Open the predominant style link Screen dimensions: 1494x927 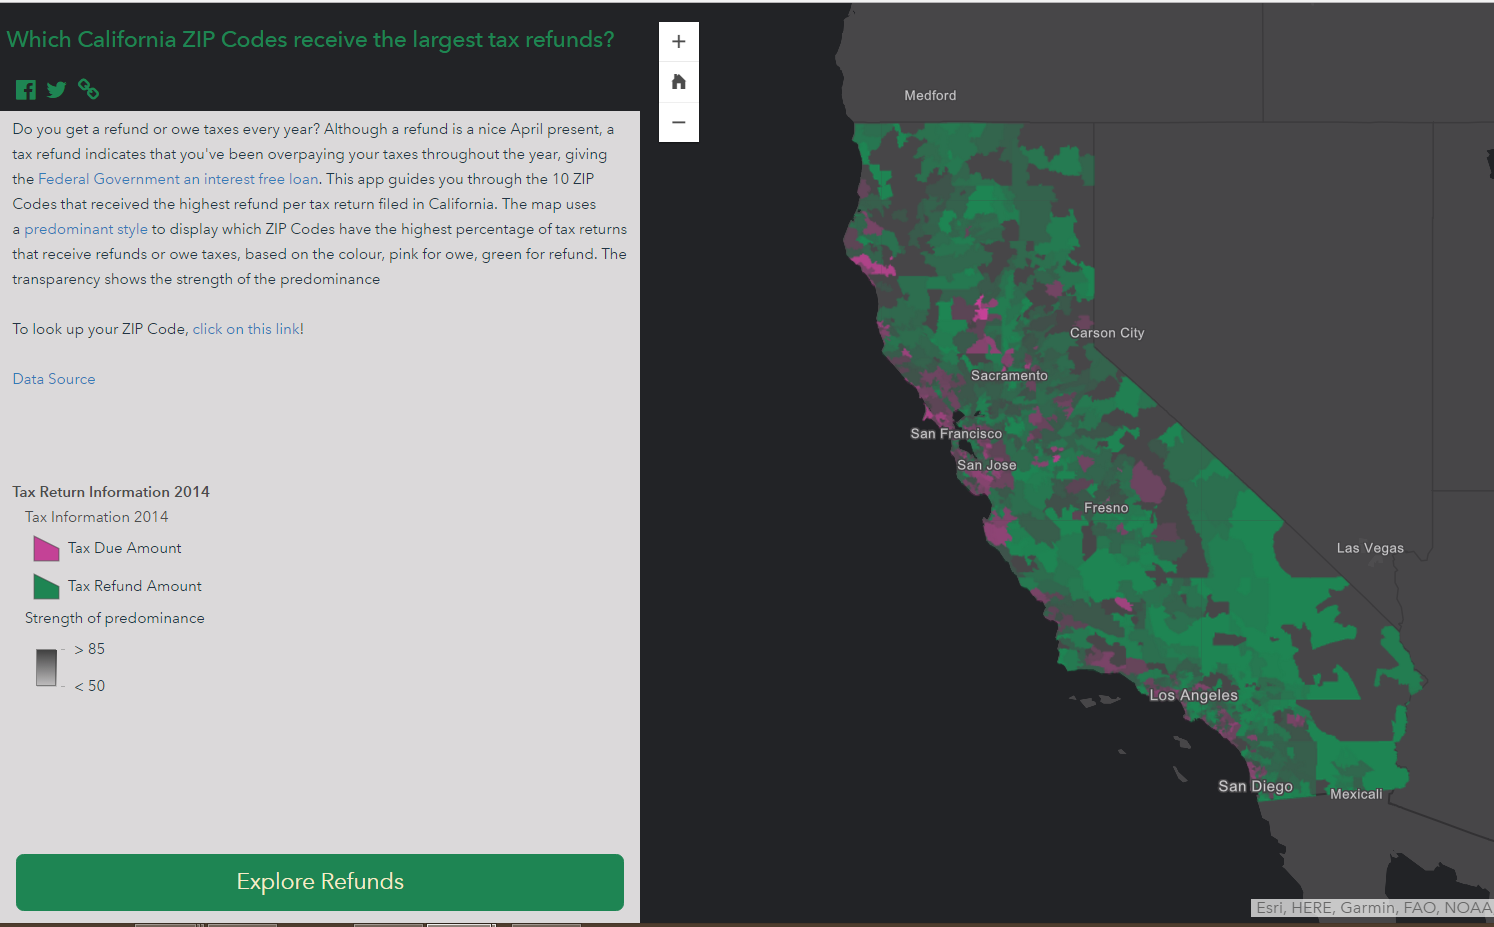click(x=86, y=229)
